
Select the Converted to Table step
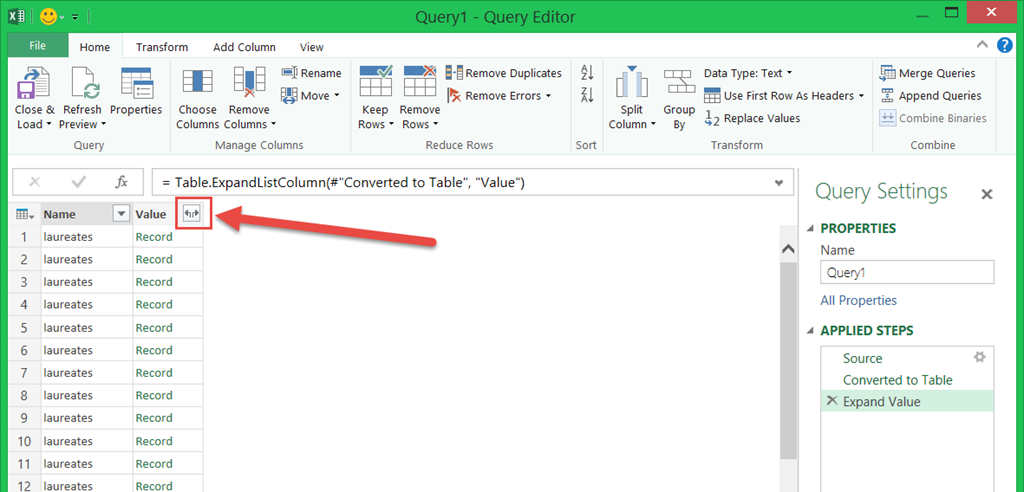(897, 380)
